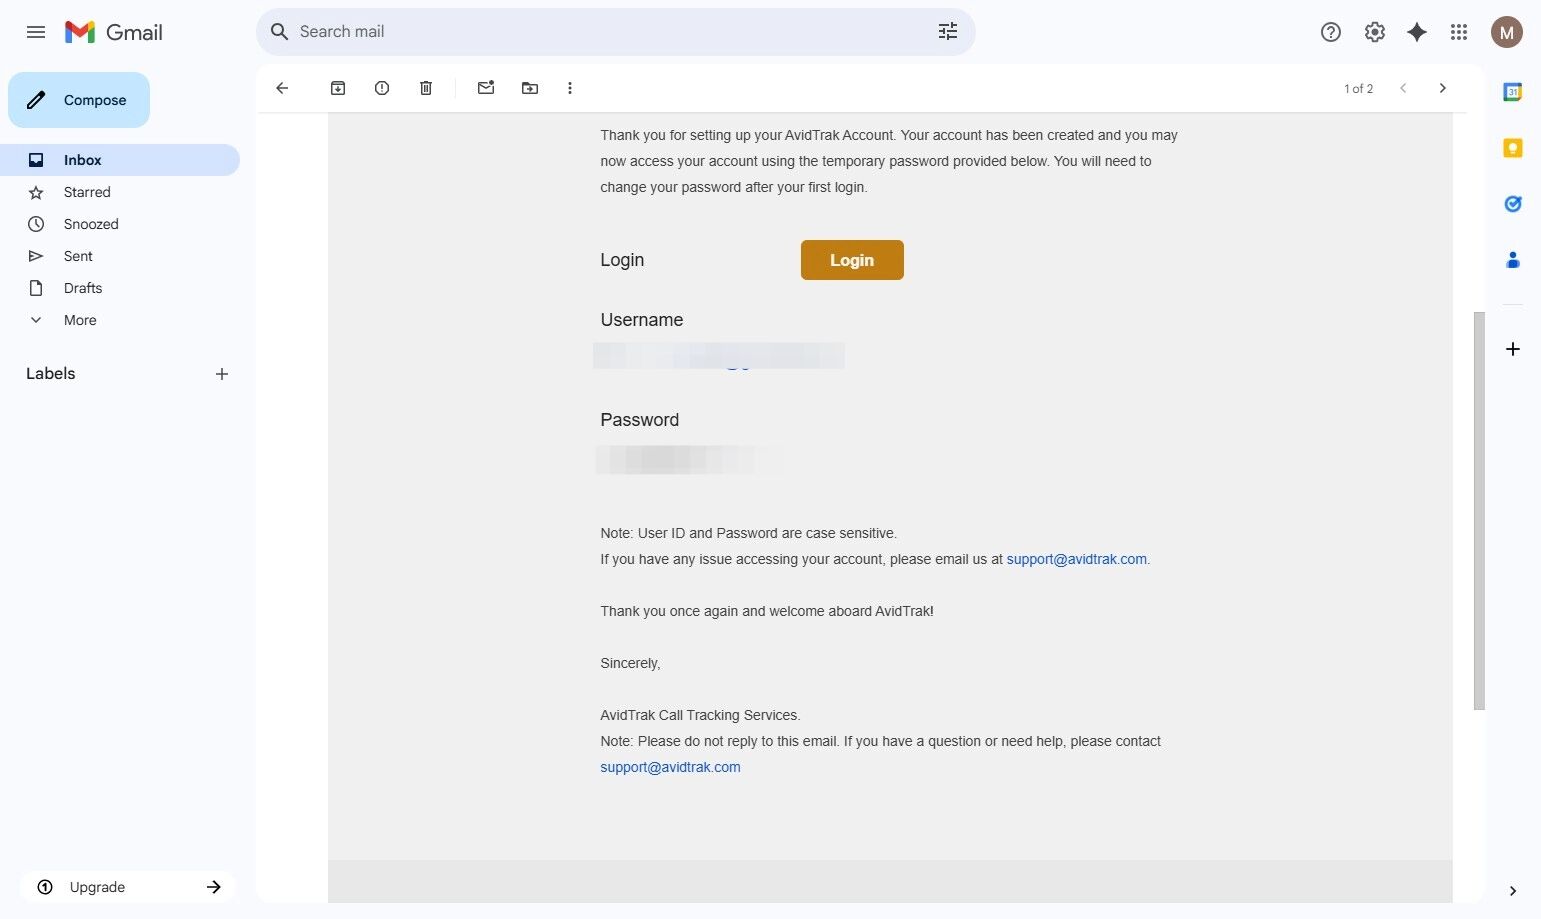Open more actions three-dot menu
The height and width of the screenshot is (919, 1541).
[570, 88]
